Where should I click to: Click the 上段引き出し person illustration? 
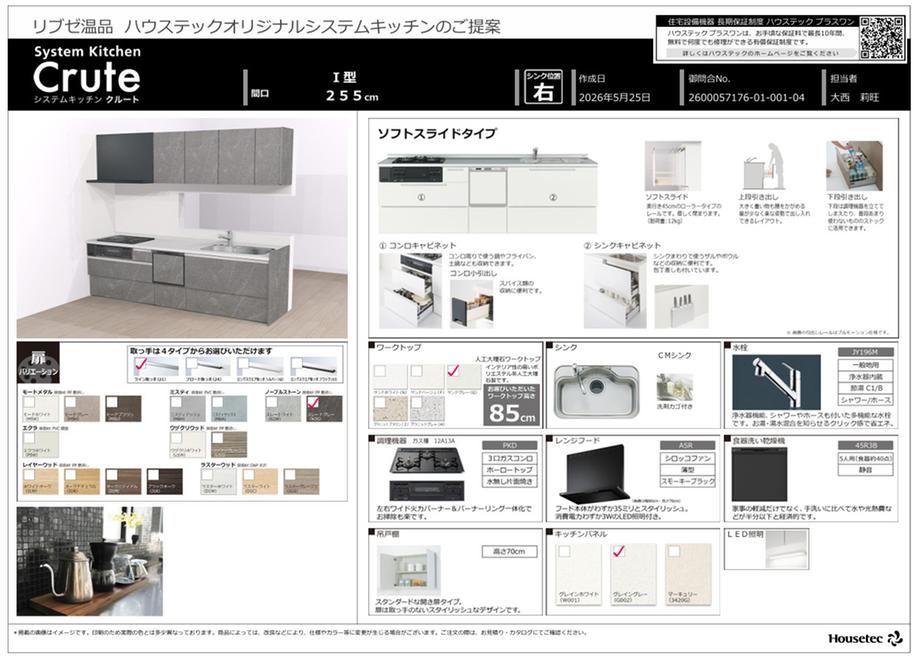coord(763,166)
